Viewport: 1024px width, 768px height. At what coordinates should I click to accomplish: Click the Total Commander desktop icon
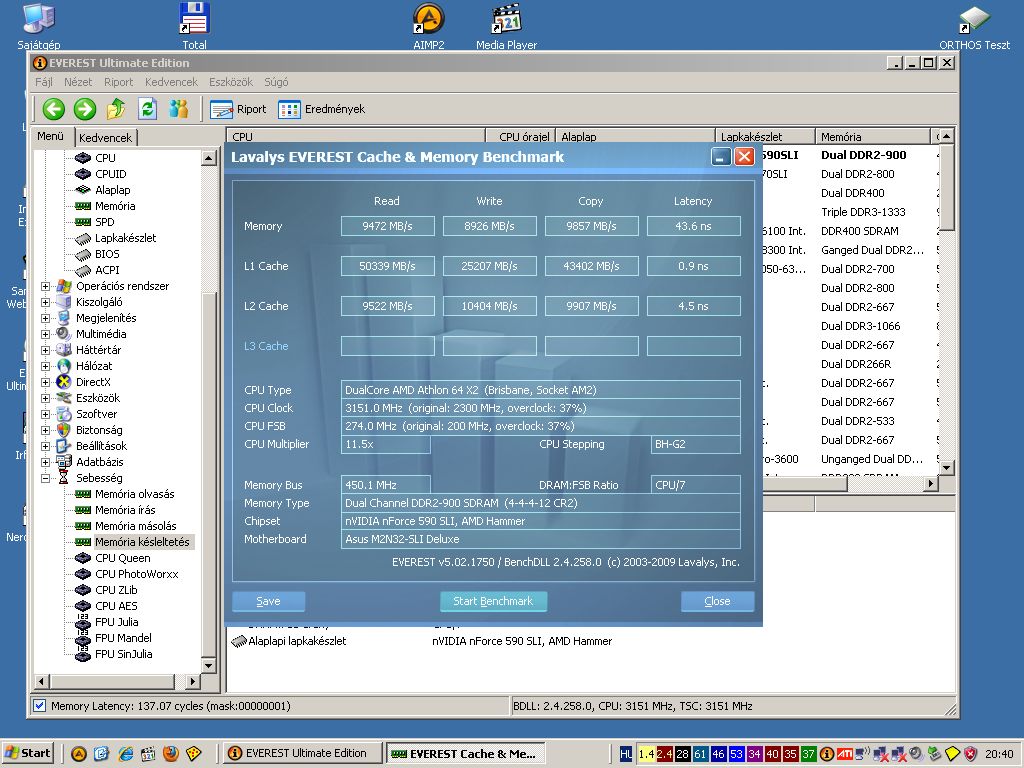[194, 26]
